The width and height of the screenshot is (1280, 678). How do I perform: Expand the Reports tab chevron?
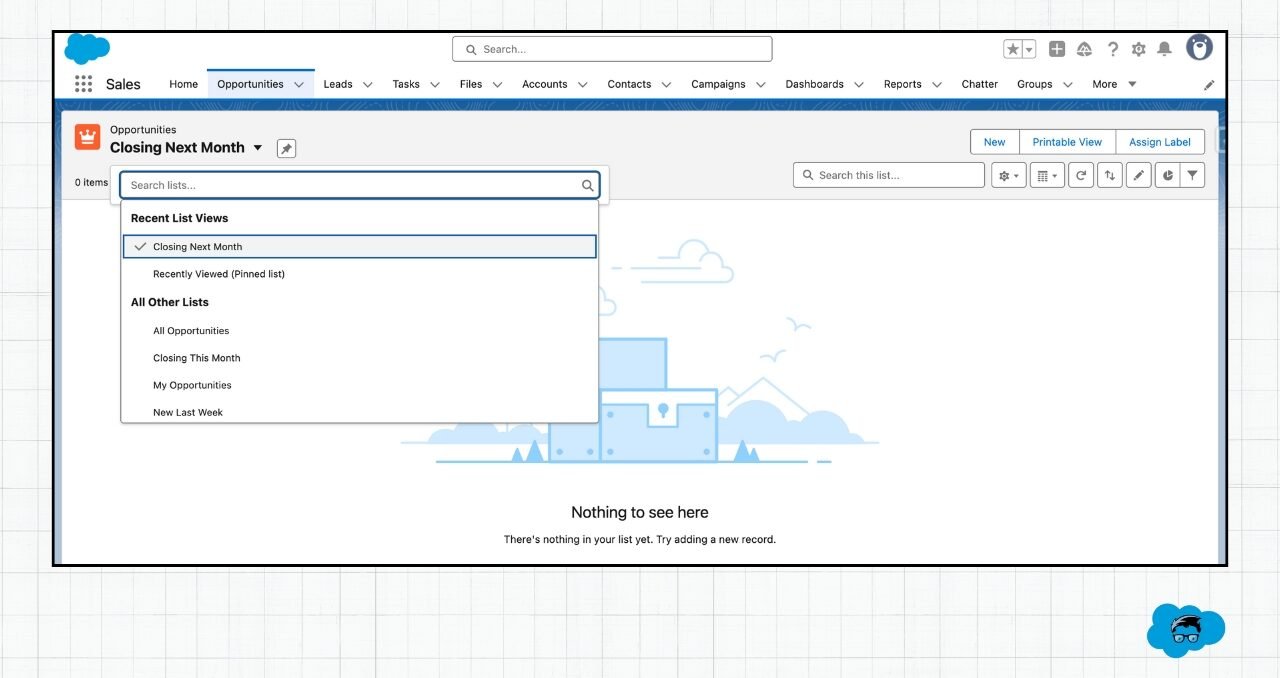tap(937, 85)
